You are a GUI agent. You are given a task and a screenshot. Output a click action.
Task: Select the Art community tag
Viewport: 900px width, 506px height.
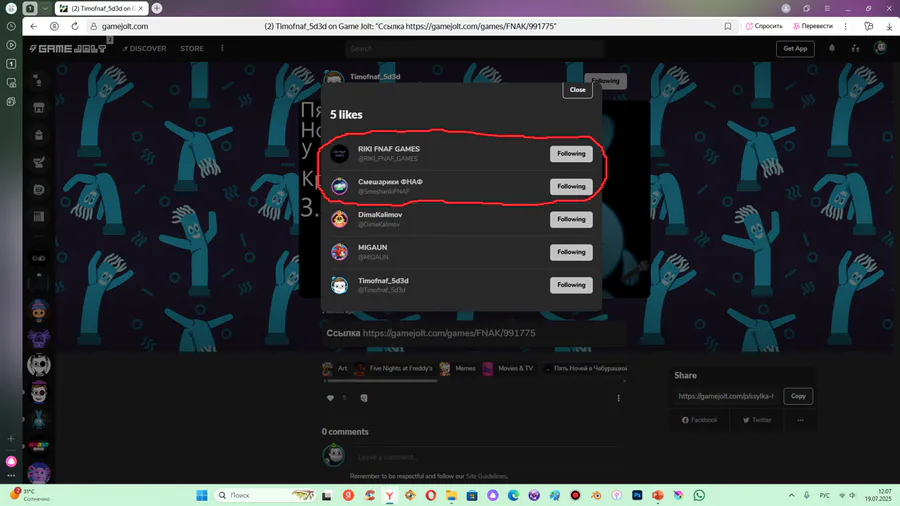pos(336,368)
